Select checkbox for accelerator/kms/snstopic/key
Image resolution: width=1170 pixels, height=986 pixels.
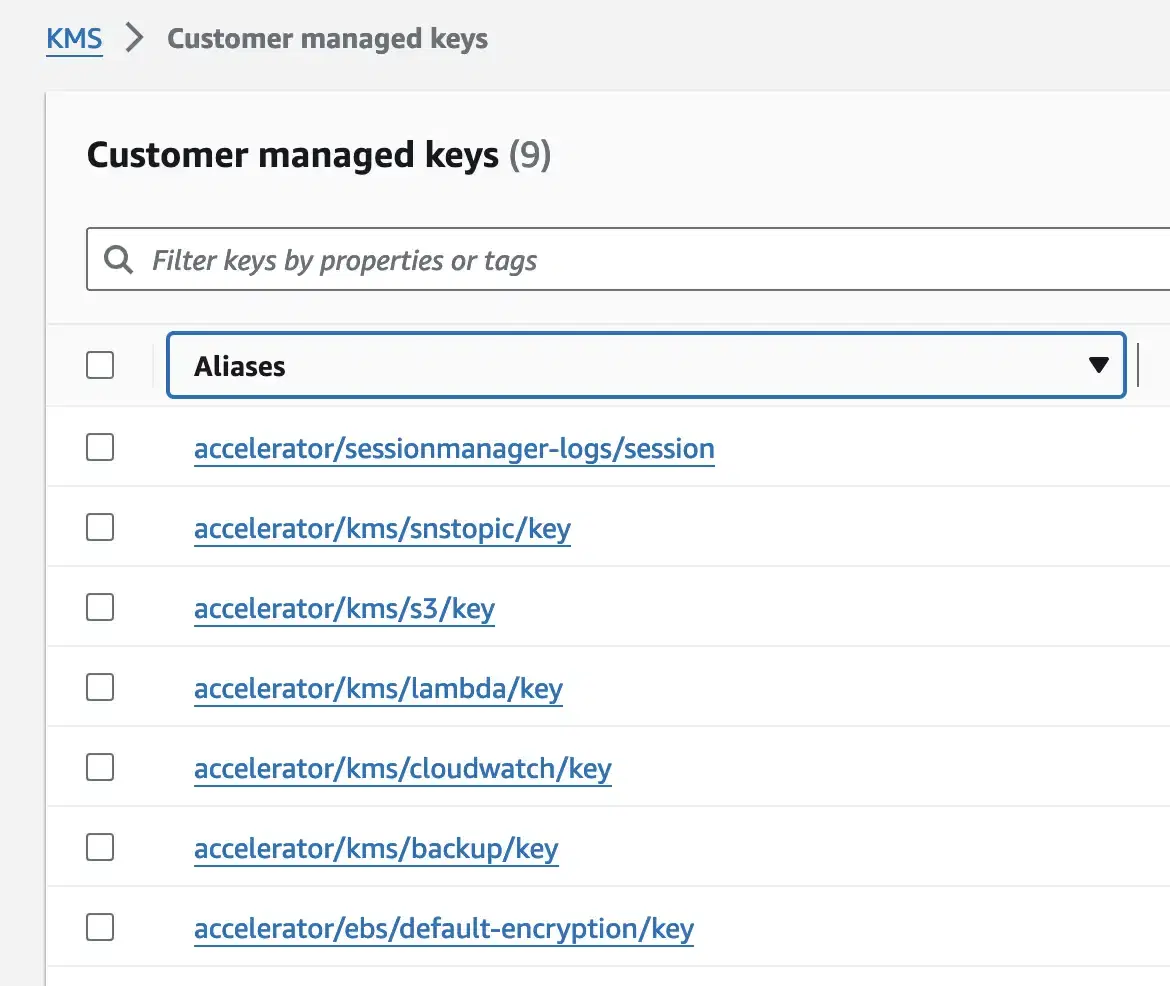100,527
